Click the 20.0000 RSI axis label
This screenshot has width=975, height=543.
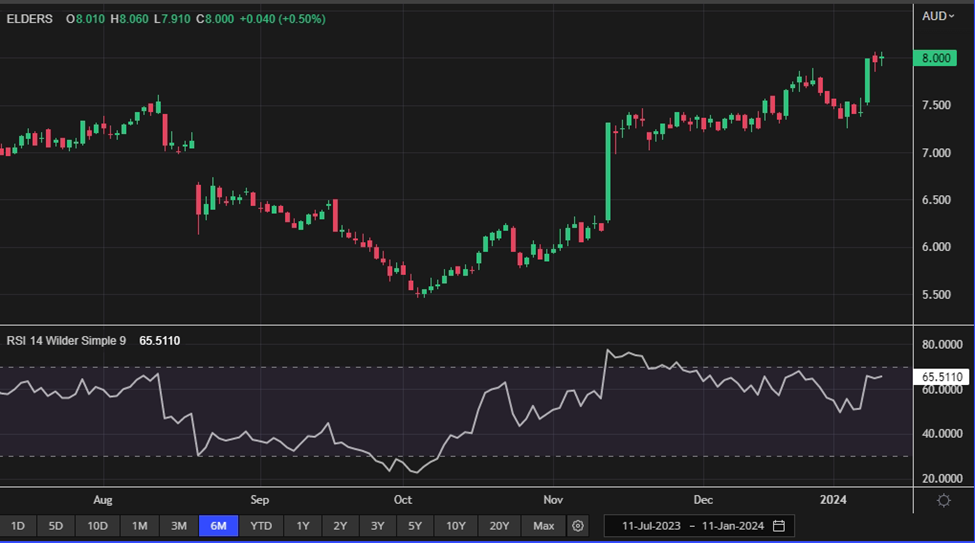tap(942, 479)
